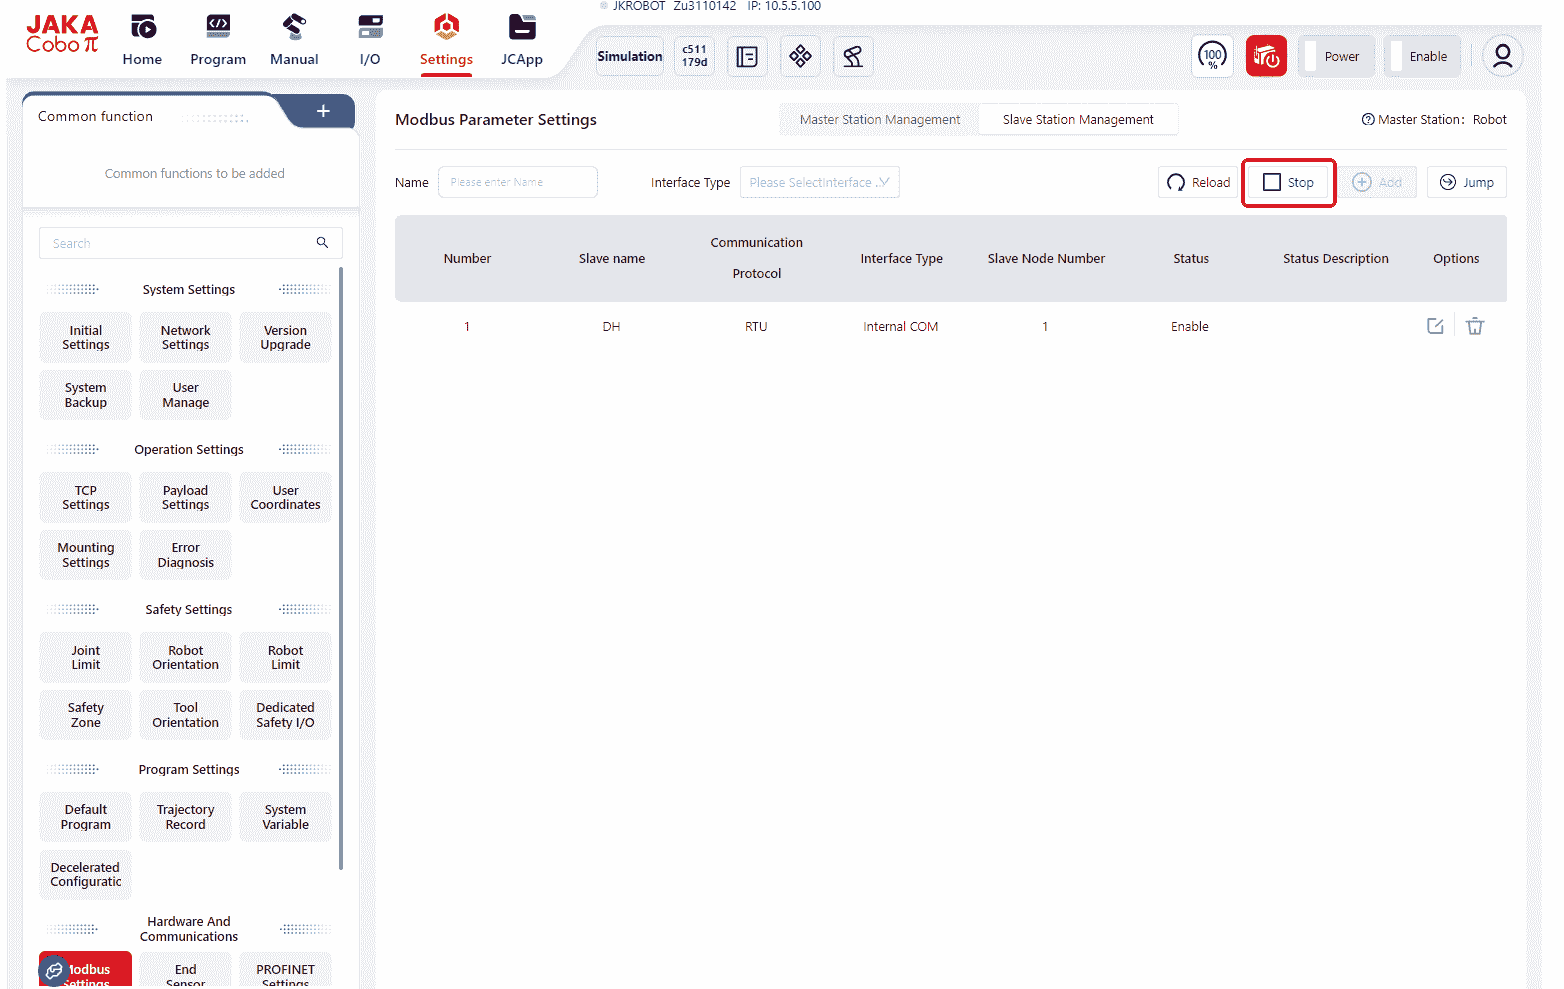Click the Name filter input field
The height and width of the screenshot is (989, 1564).
pyautogui.click(x=517, y=182)
